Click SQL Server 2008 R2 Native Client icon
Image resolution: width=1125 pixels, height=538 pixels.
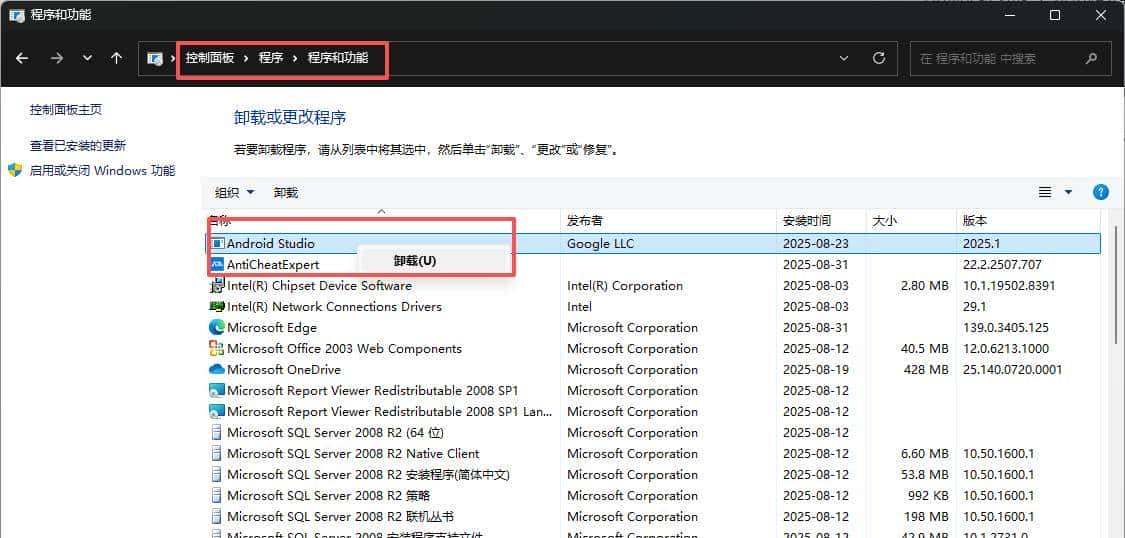tap(217, 453)
